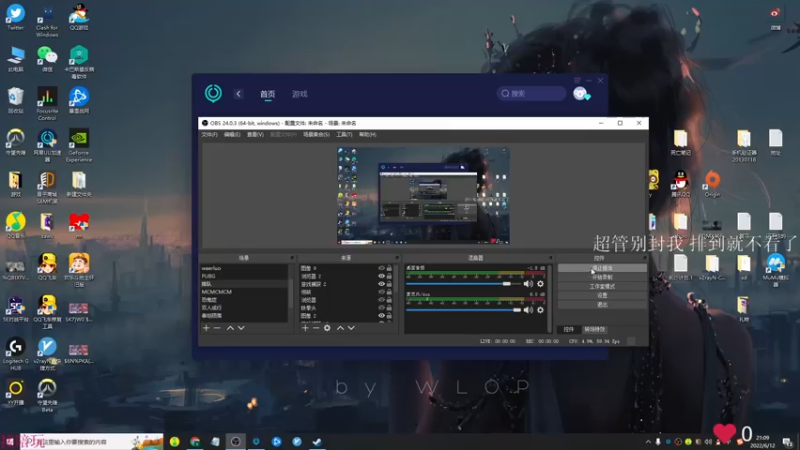The image size is (800, 450).
Task: Open Twitter desktop shortcut
Action: coord(15,17)
